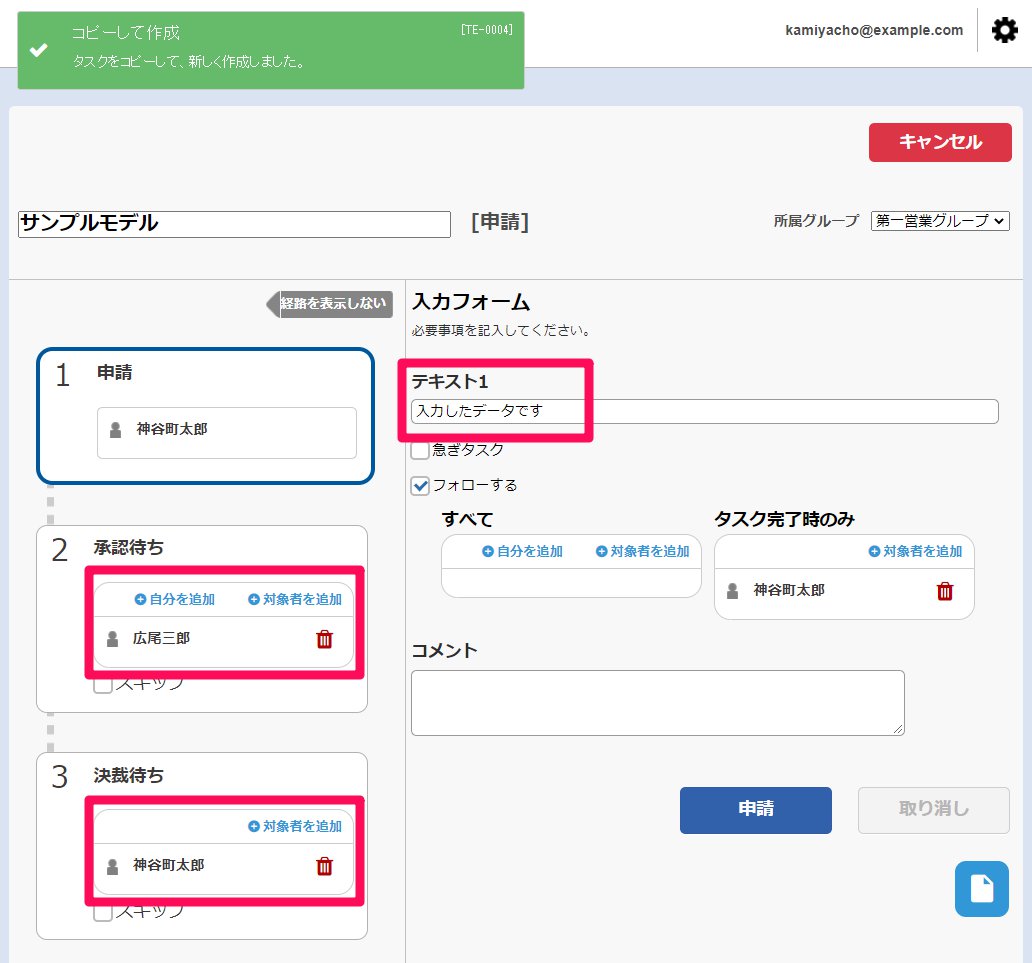This screenshot has width=1032, height=963.
Task: Uncheck the フォローする checkbox
Action: pos(421,486)
